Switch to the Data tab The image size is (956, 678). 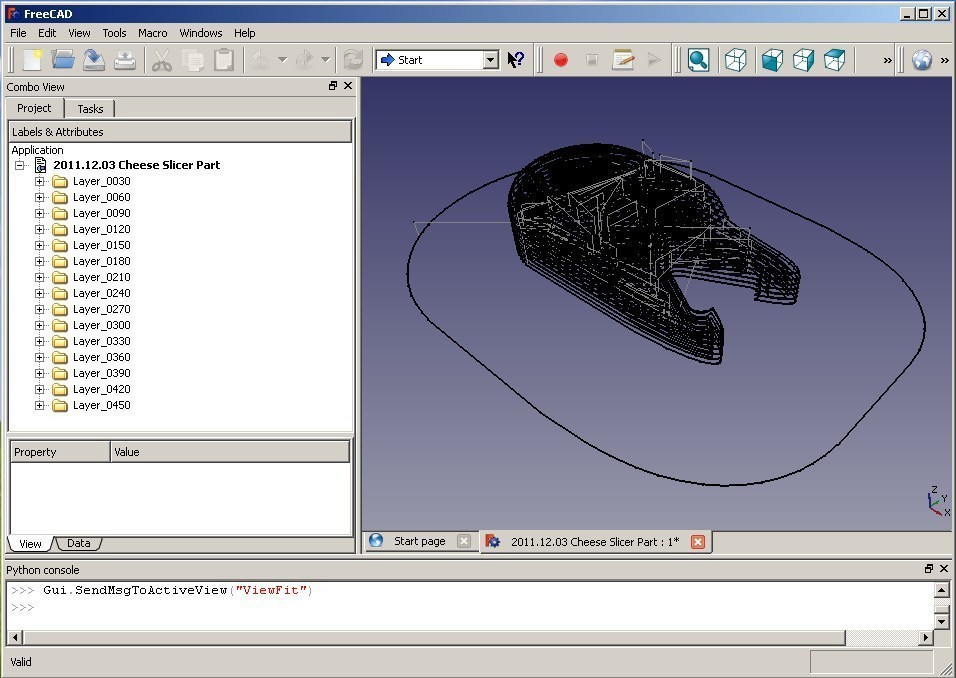[x=79, y=543]
